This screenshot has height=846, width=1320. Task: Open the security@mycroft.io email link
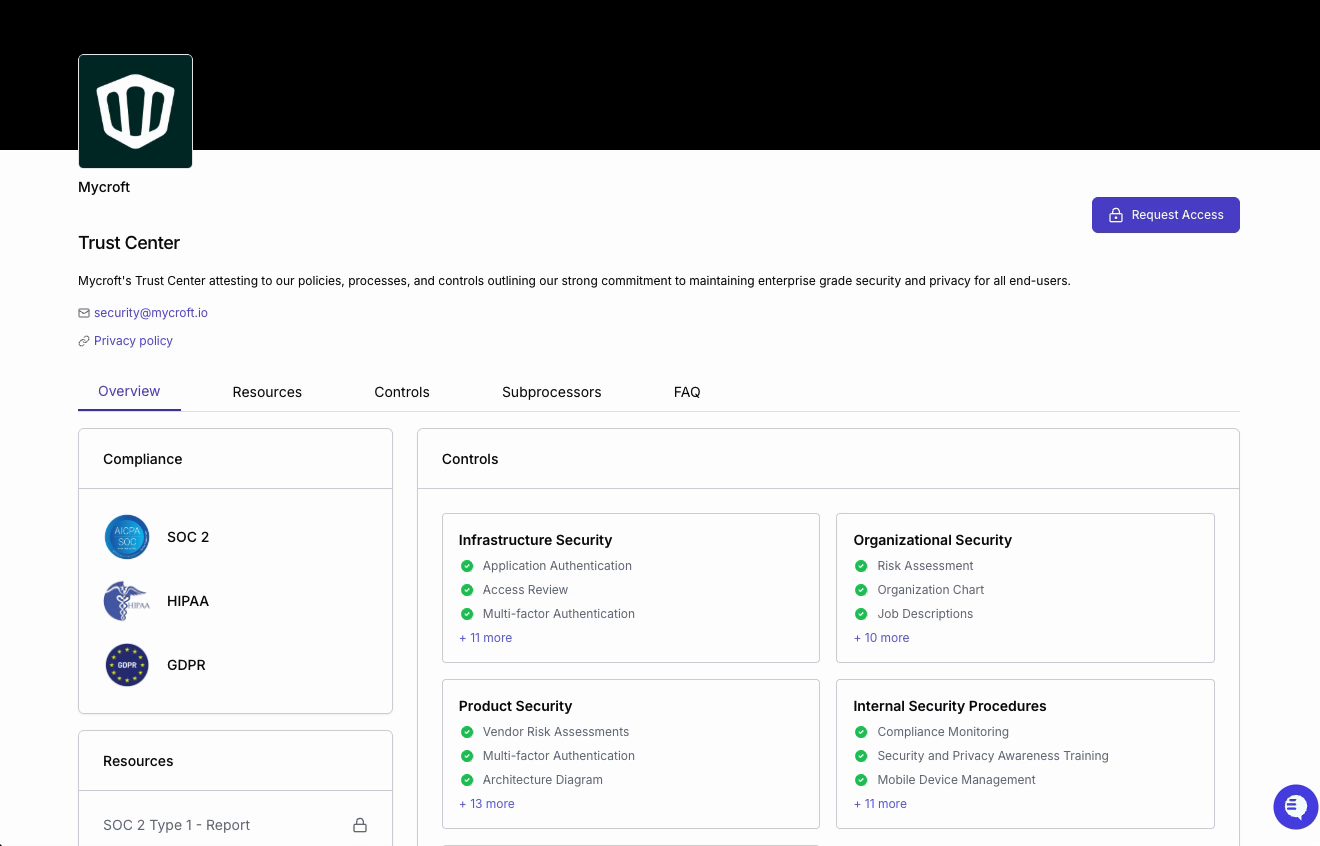151,313
